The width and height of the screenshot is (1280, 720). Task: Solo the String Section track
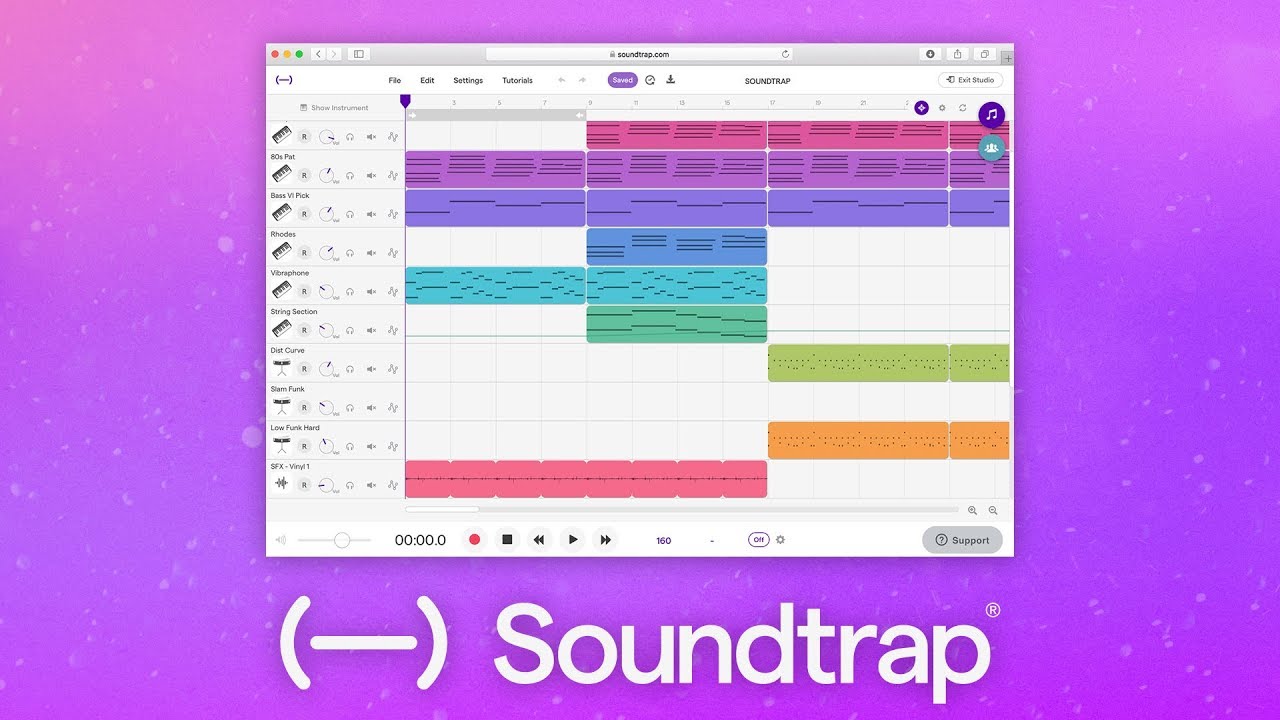350,330
